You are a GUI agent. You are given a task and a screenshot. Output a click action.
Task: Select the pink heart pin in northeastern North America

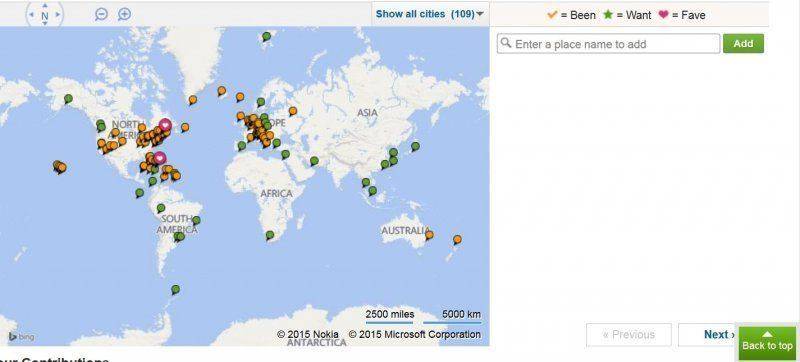[165, 124]
